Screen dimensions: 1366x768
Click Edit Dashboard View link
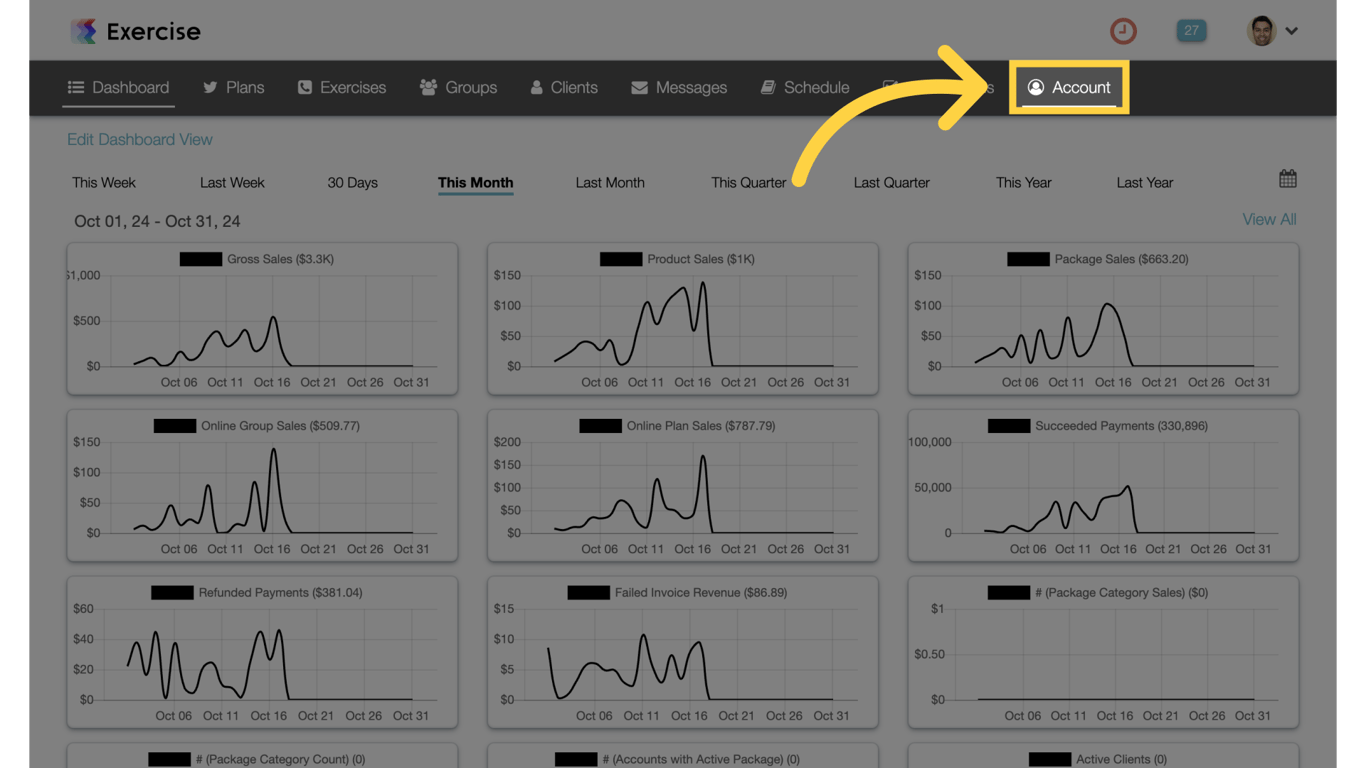pyautogui.click(x=140, y=140)
